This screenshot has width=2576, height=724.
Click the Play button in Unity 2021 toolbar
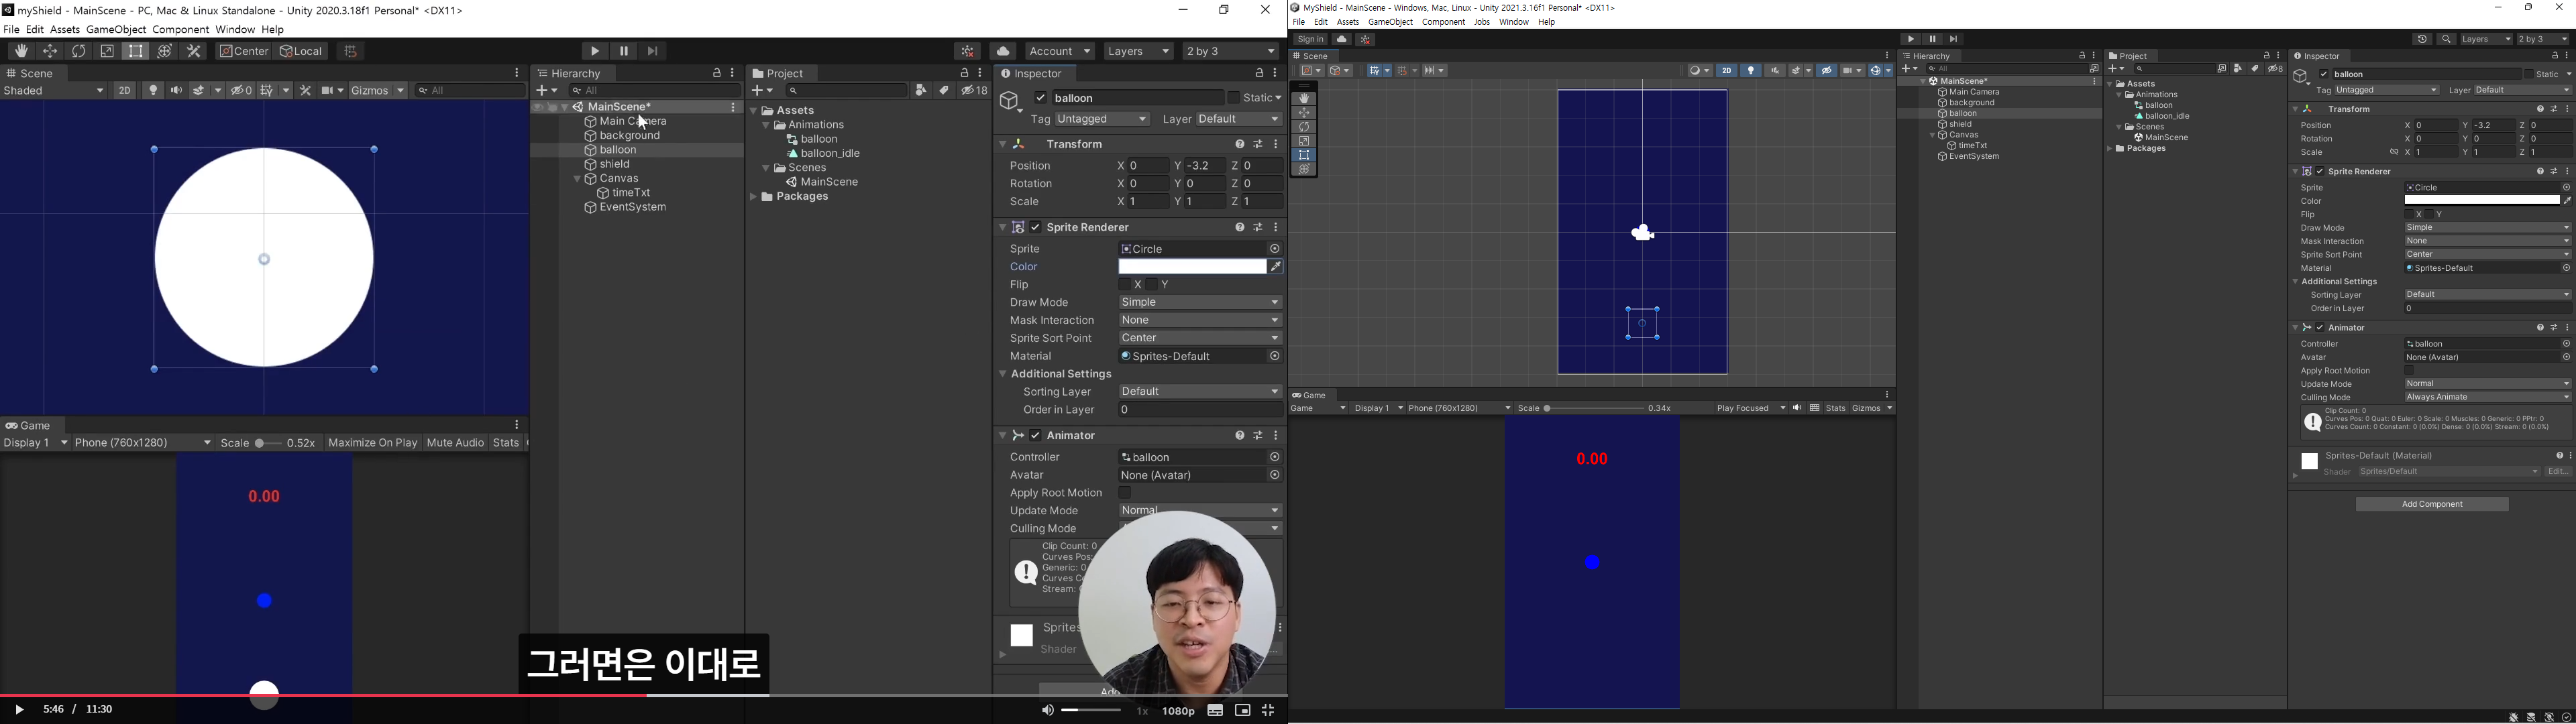click(x=1910, y=39)
